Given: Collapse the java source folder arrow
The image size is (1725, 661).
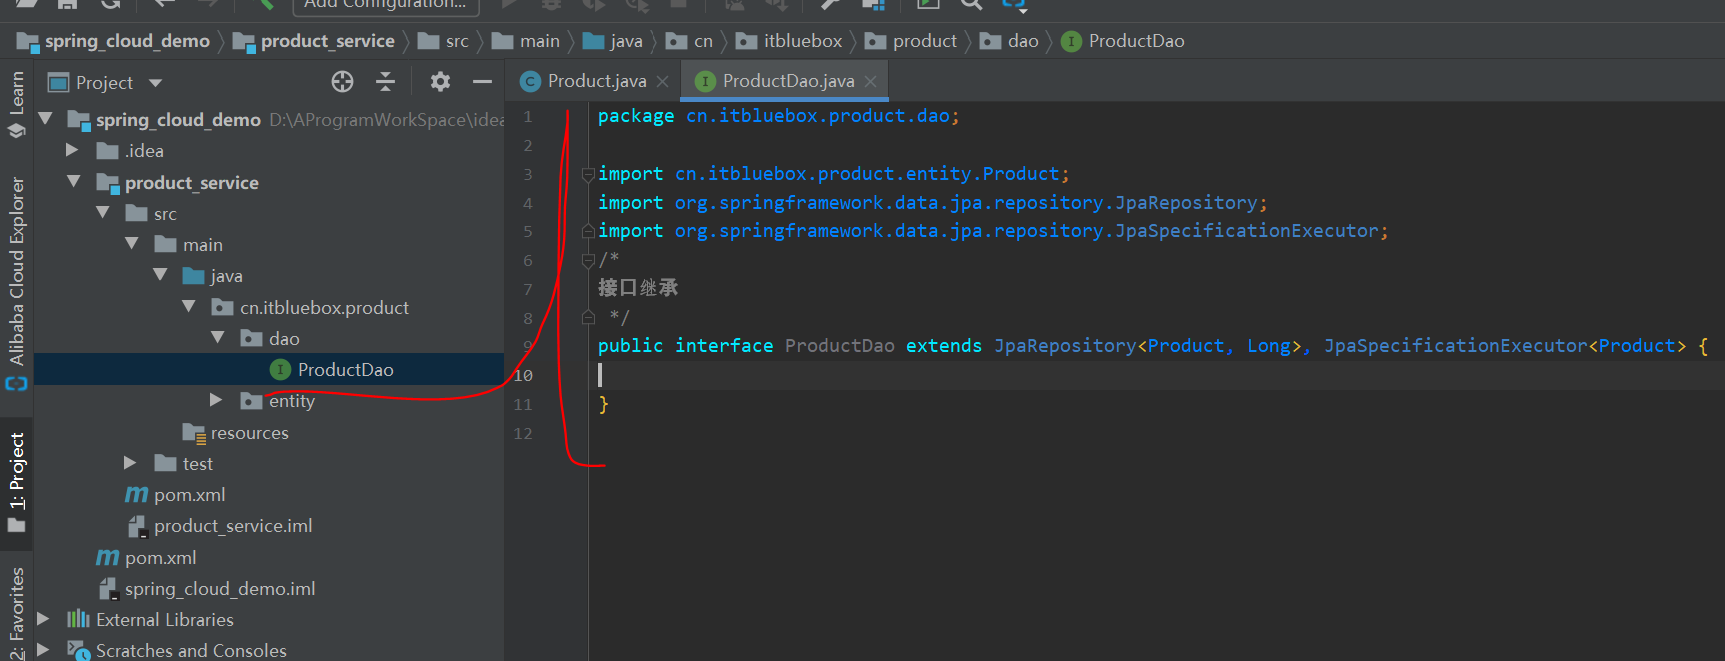Looking at the screenshot, I should tap(160, 274).
